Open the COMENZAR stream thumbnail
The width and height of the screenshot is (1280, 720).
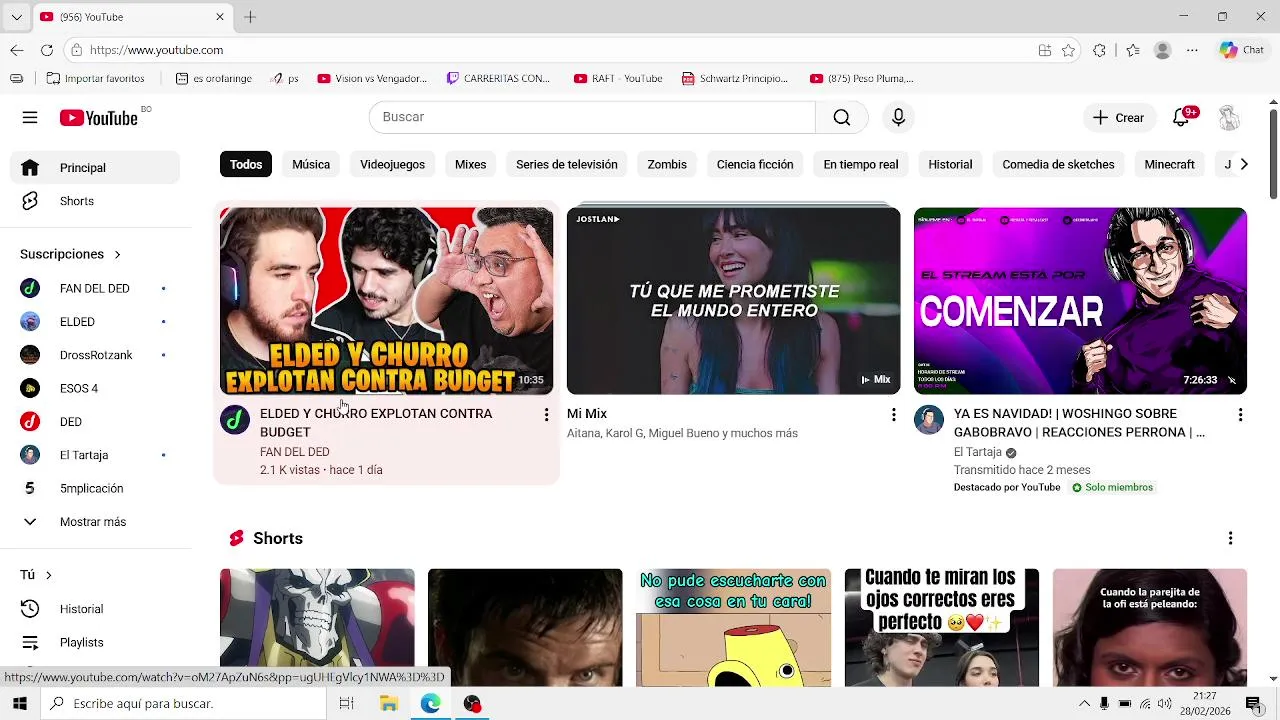click(1080, 301)
